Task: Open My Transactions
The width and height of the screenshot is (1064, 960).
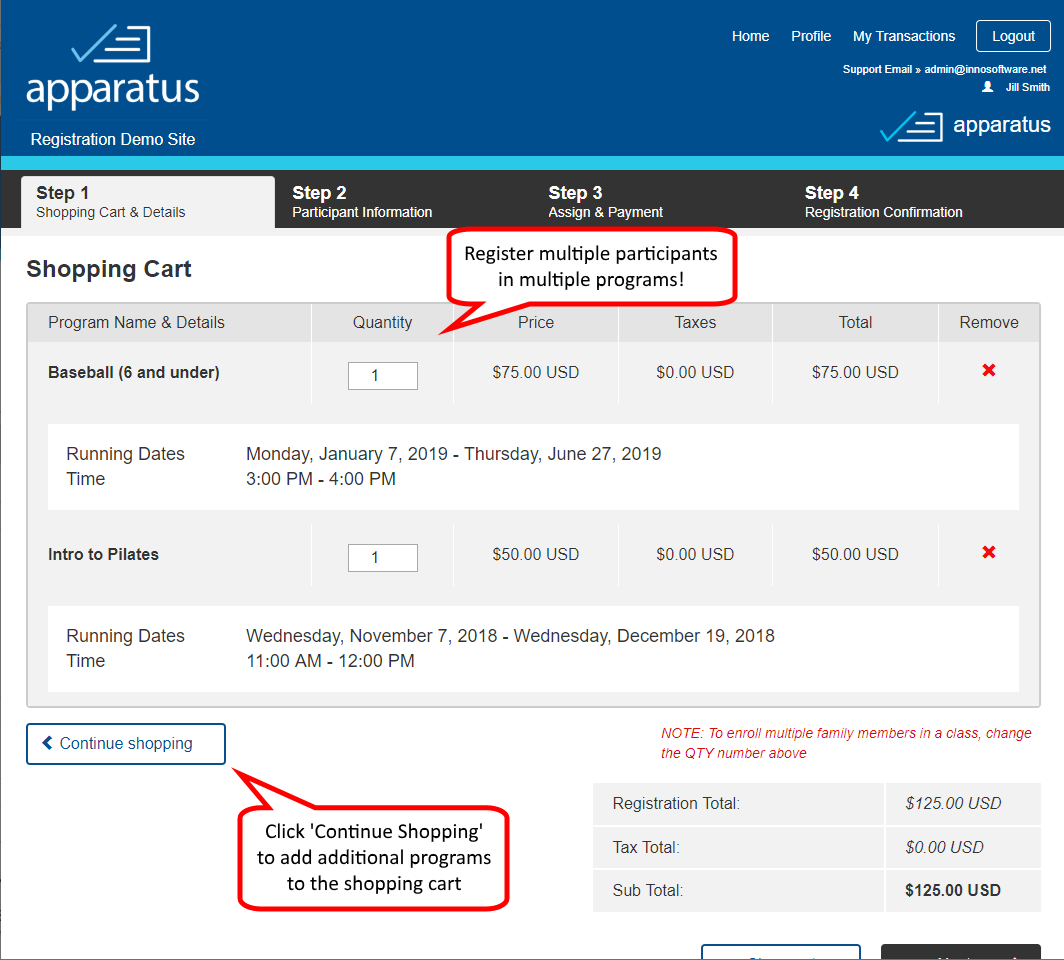Action: click(904, 36)
